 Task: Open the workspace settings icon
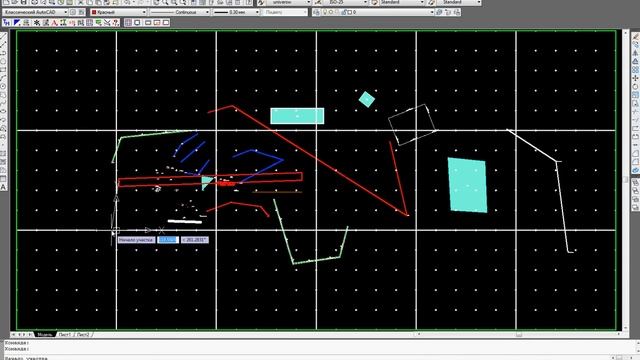pyautogui.click(x=73, y=12)
